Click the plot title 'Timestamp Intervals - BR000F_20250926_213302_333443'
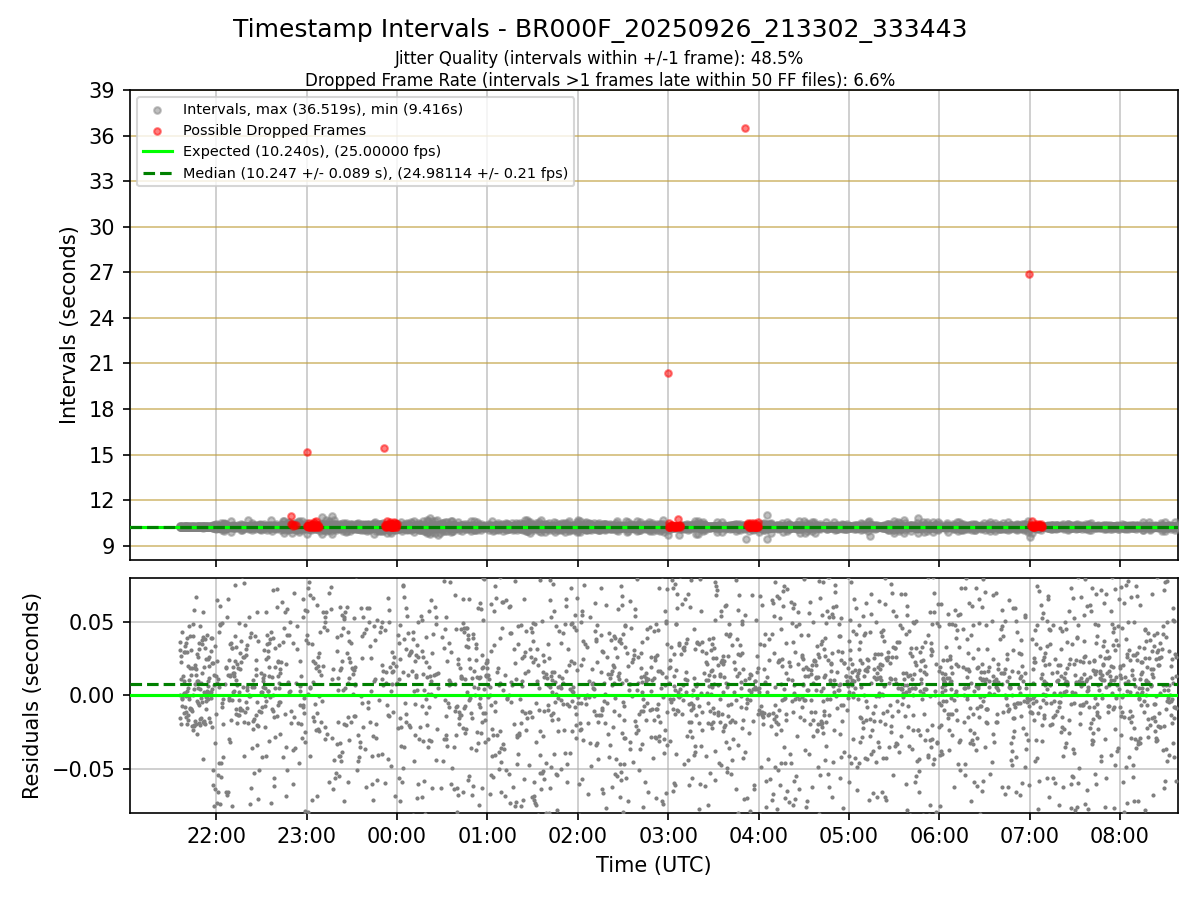 point(600,29)
